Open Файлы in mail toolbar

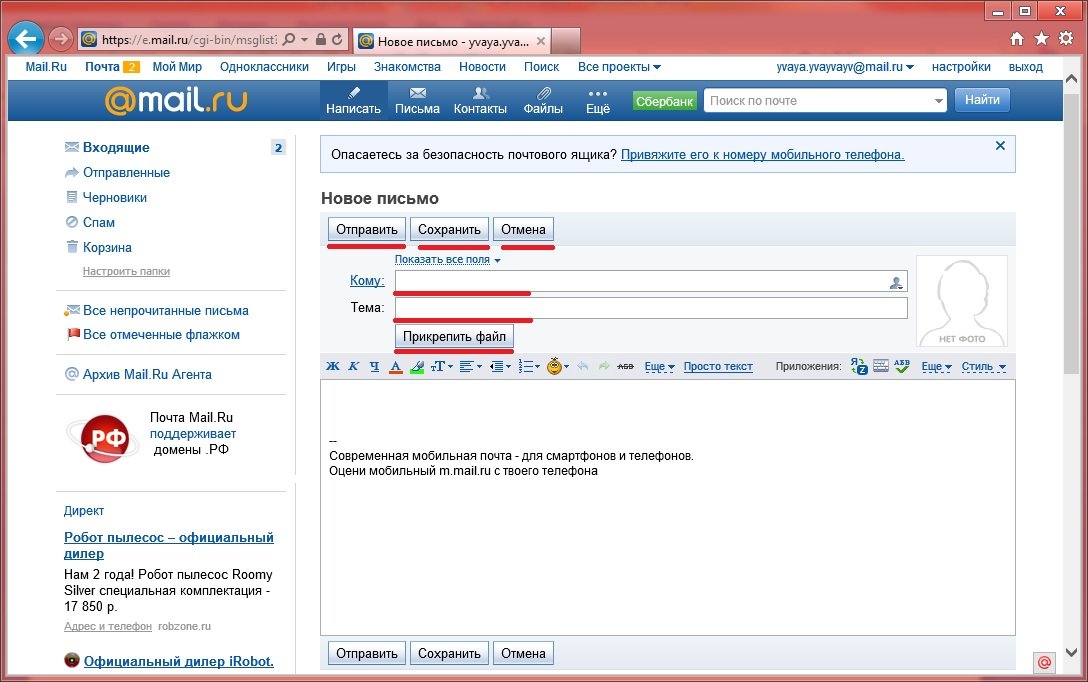[x=543, y=101]
